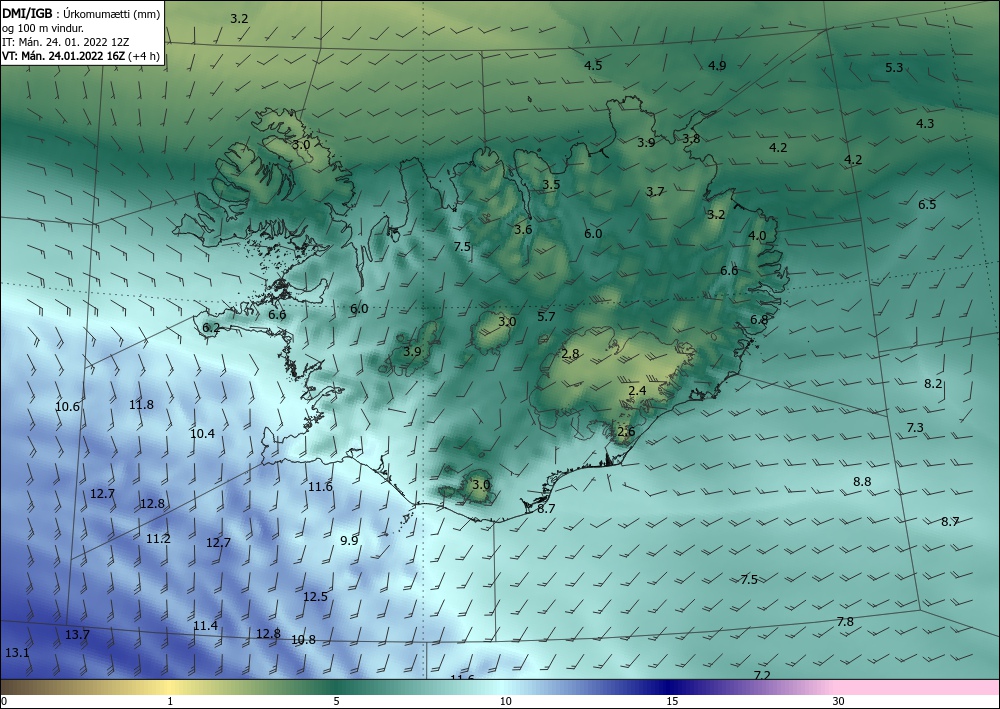Click the '0' tick on the color scale
The height and width of the screenshot is (709, 1000).
pyautogui.click(x=4, y=701)
